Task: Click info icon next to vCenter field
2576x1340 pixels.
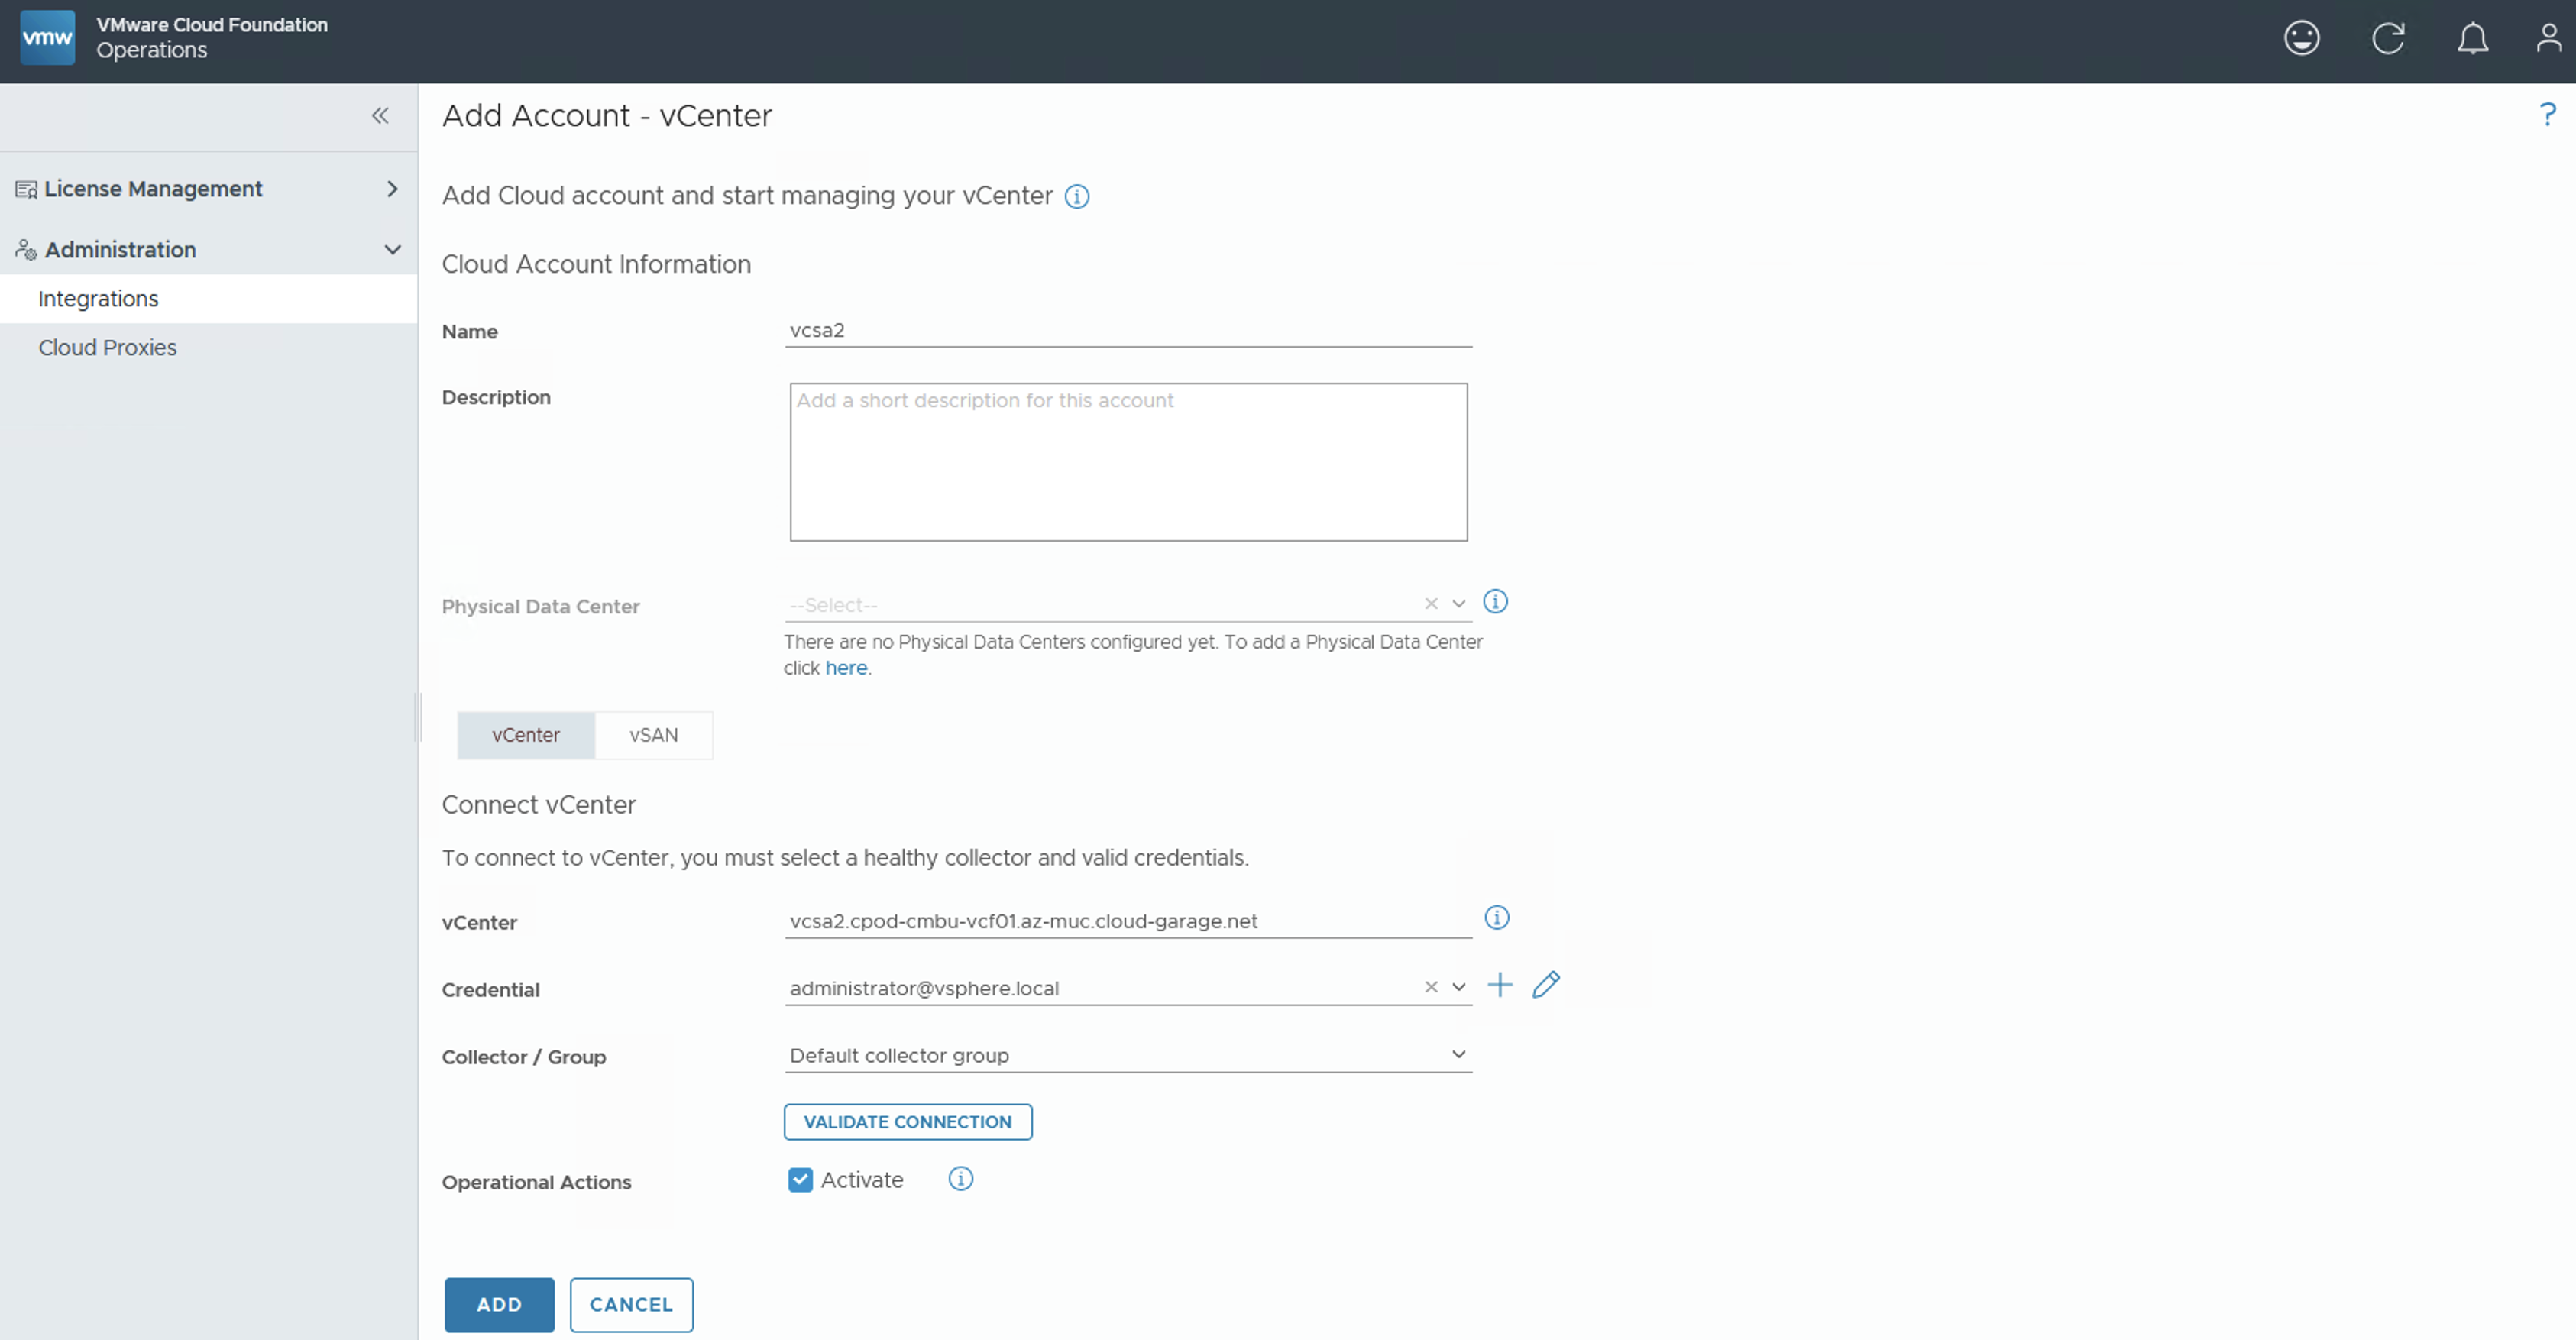Action: click(1496, 918)
